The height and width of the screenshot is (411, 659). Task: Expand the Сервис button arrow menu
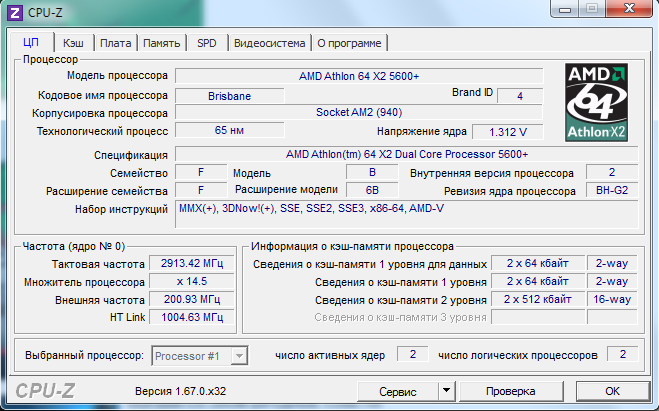click(447, 391)
